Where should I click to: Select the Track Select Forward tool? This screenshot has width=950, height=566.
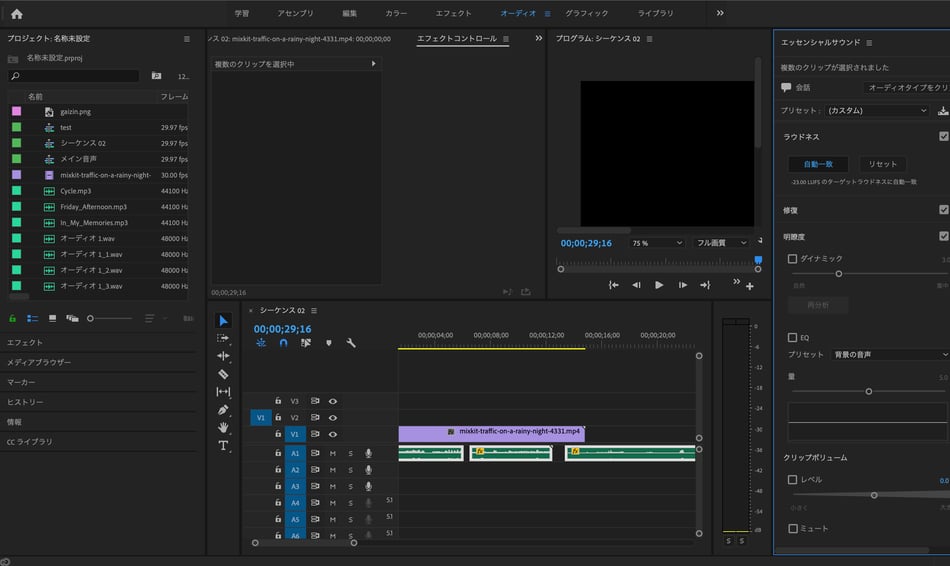coord(223,338)
